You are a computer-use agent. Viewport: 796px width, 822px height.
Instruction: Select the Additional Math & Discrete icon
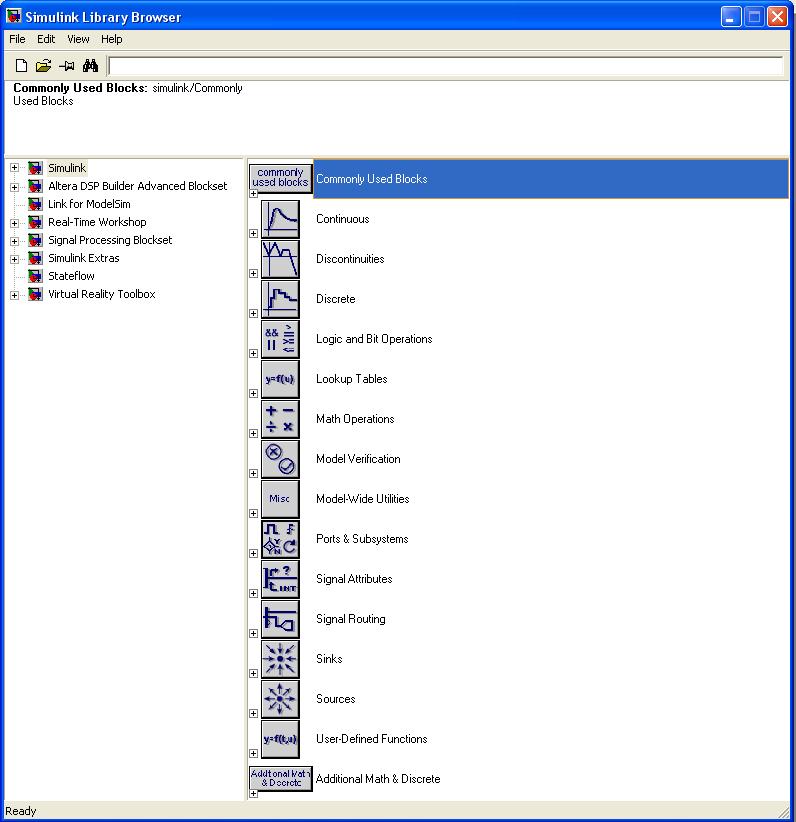(281, 778)
